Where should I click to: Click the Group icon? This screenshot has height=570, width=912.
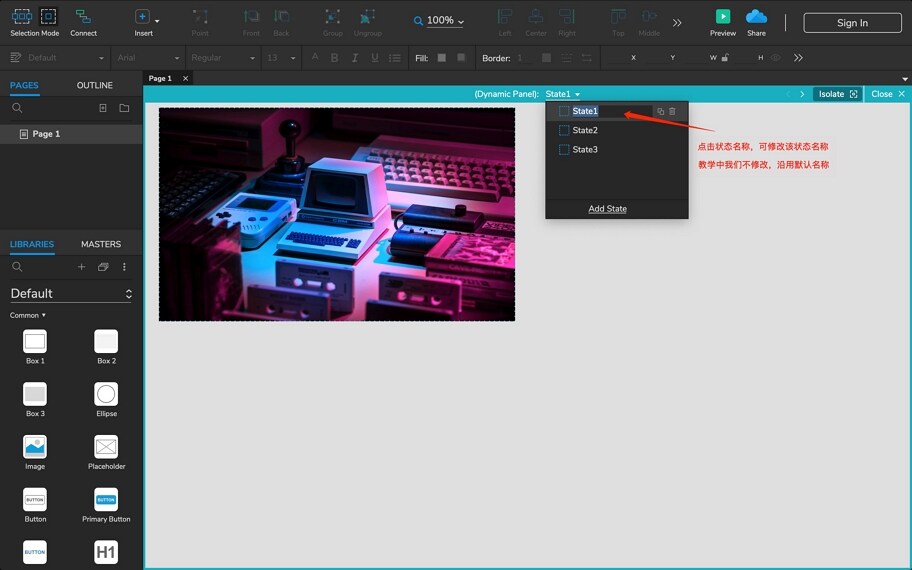(333, 16)
